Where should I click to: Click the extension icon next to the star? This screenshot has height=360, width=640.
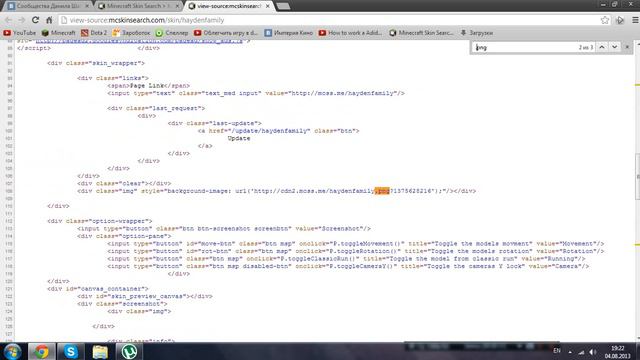click(620, 20)
